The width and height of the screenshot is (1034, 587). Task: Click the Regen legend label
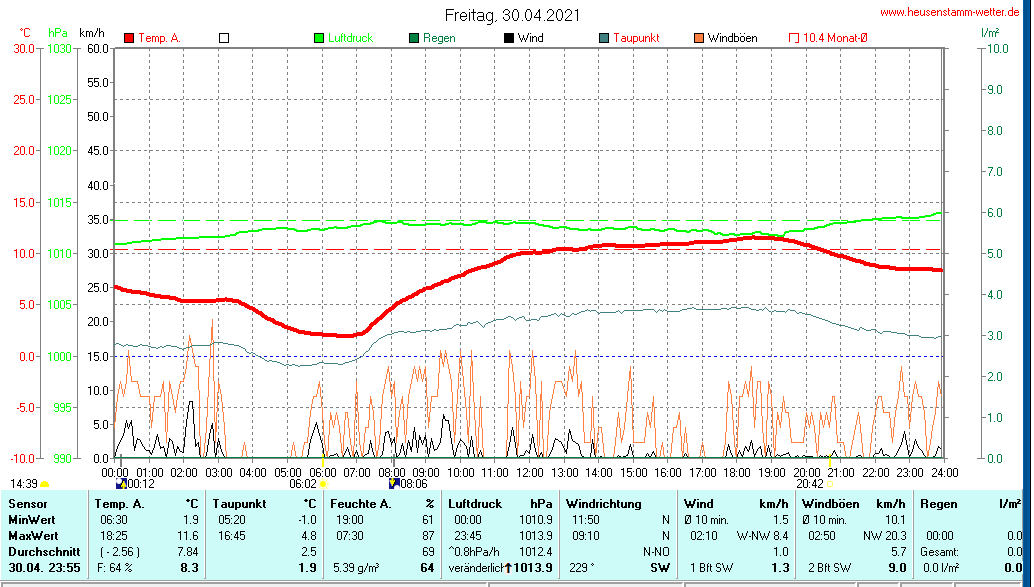(x=439, y=38)
